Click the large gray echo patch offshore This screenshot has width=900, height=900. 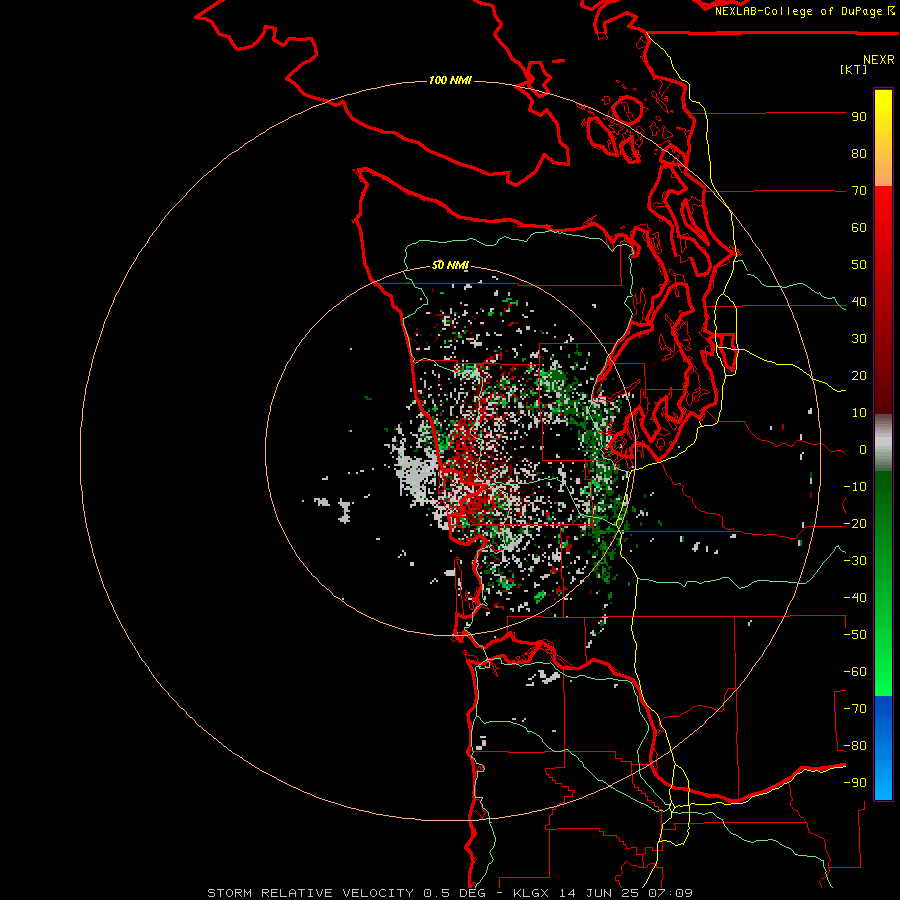pyautogui.click(x=417, y=475)
